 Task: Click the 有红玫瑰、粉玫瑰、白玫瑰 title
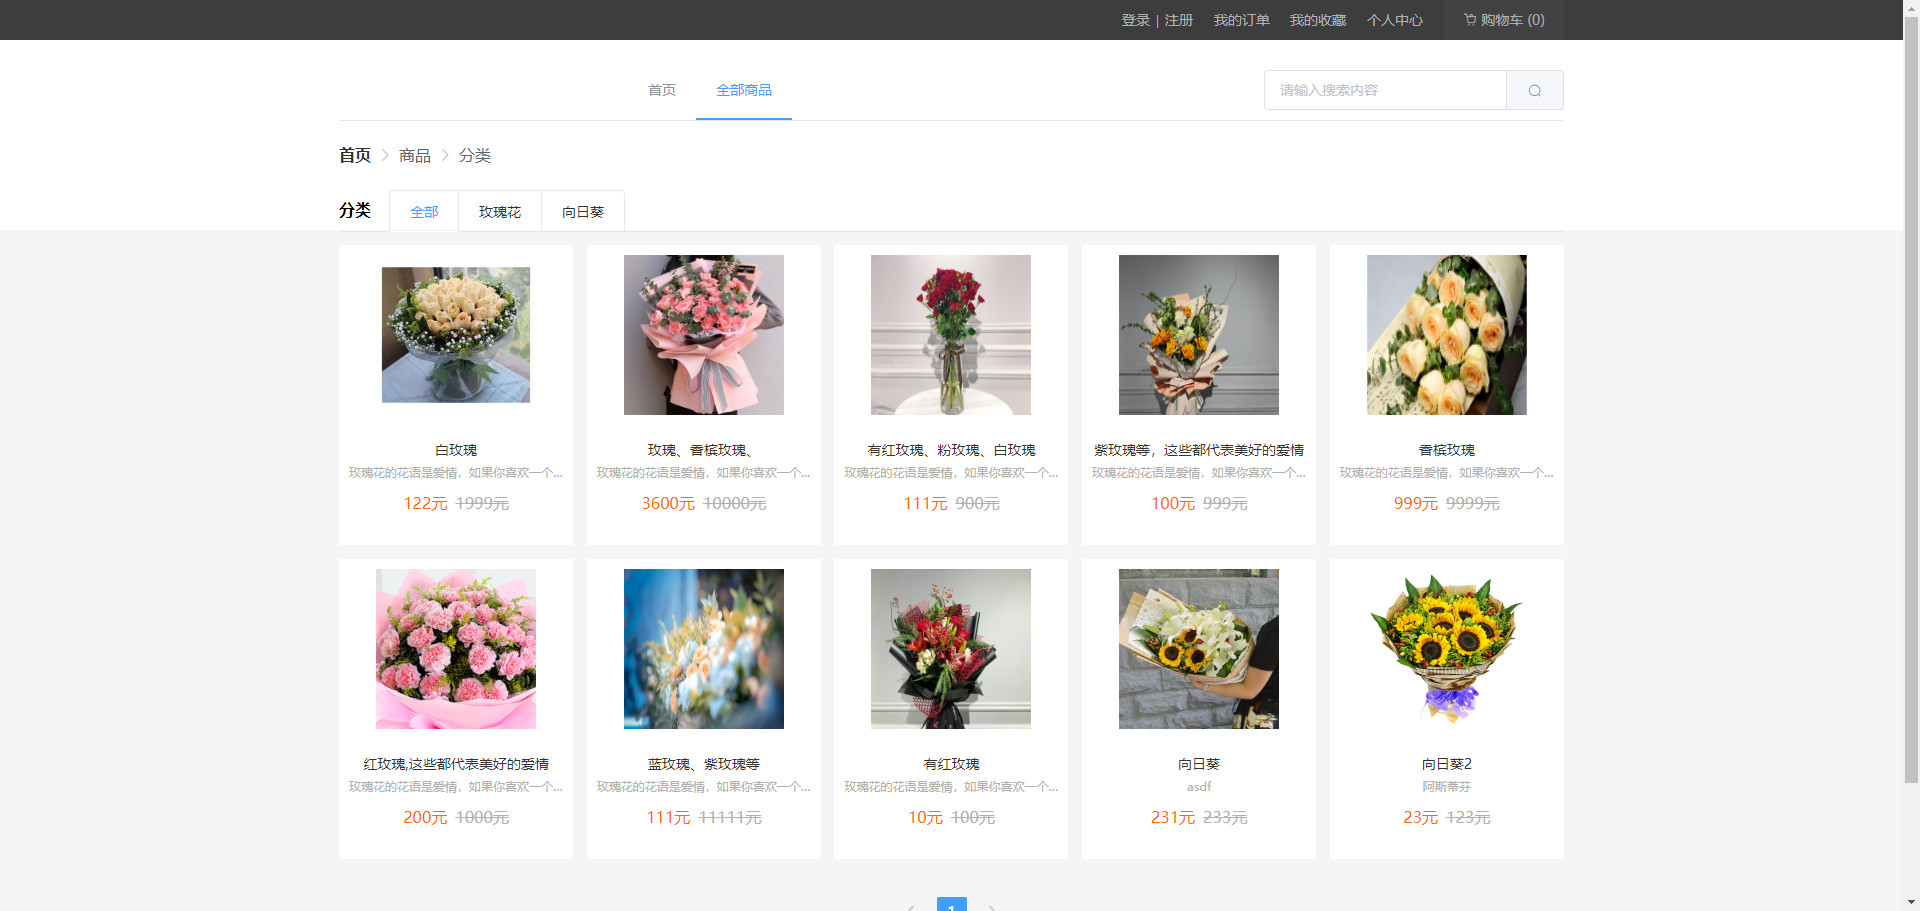(951, 450)
